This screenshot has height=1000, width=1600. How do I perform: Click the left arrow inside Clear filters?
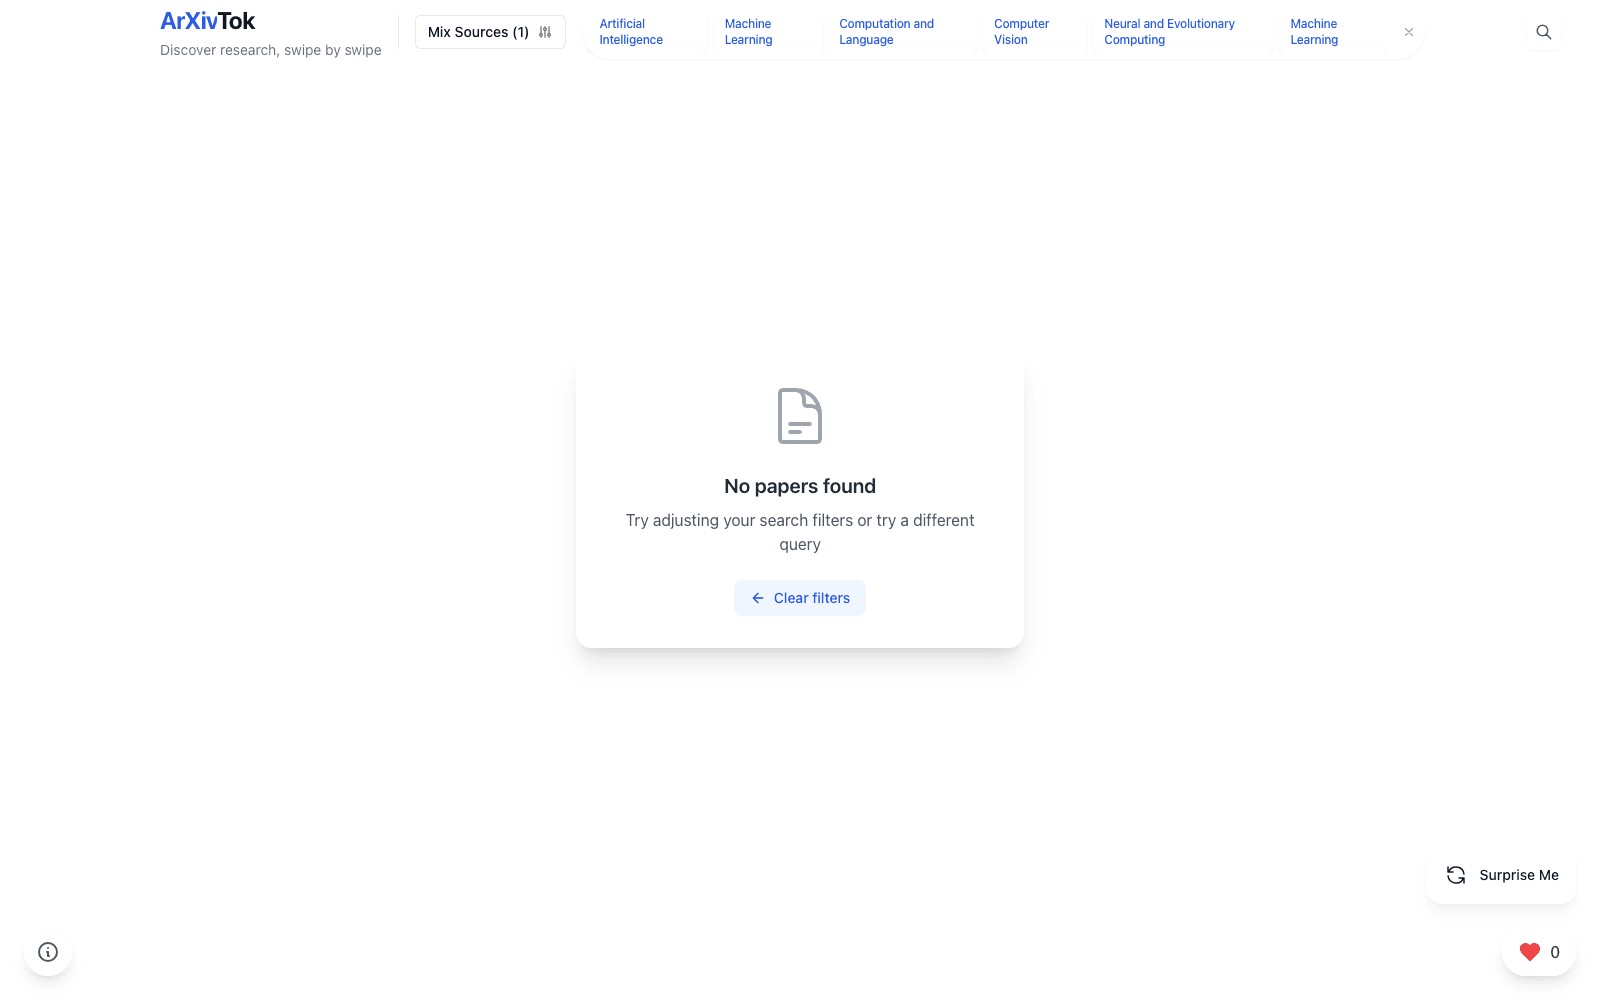pos(757,597)
